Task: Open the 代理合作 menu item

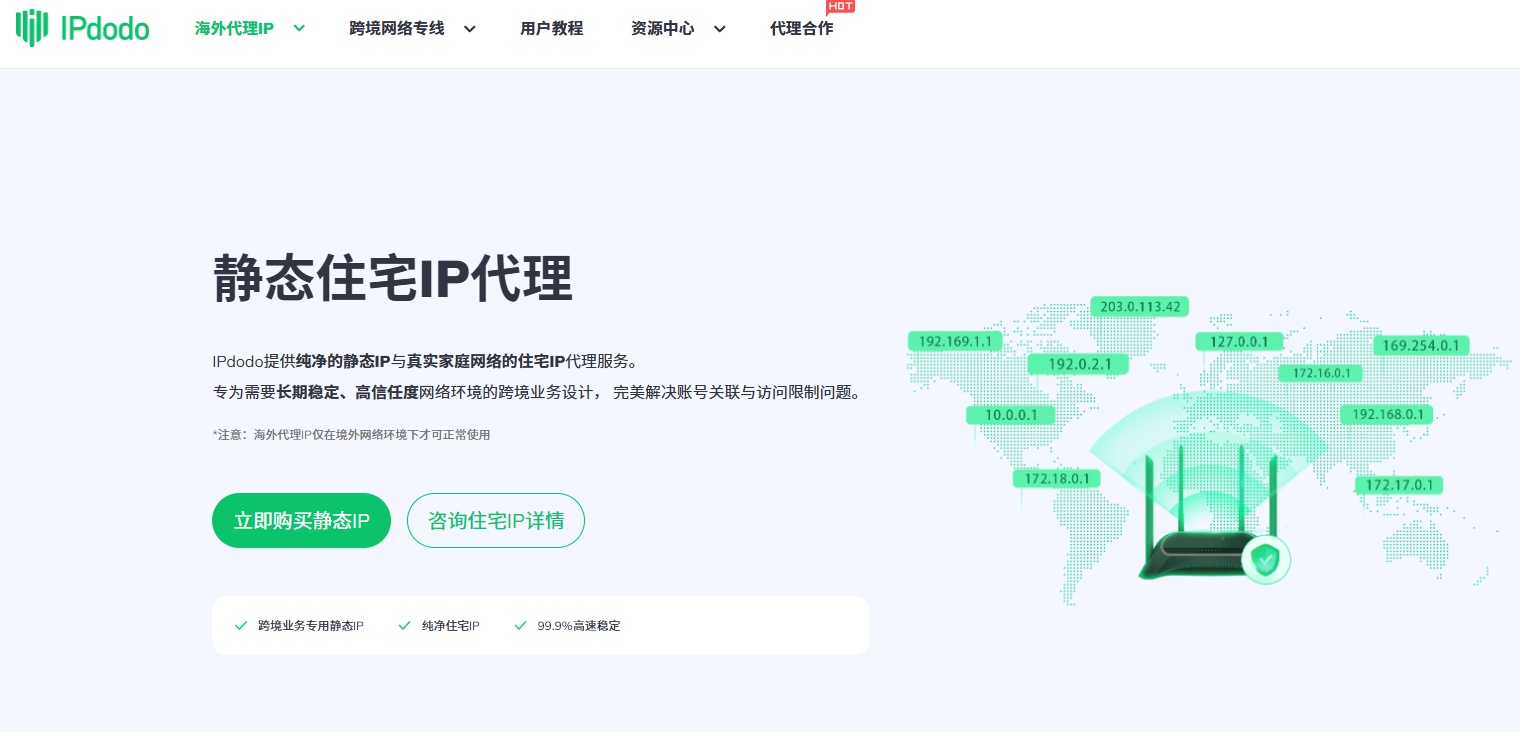Action: click(801, 29)
